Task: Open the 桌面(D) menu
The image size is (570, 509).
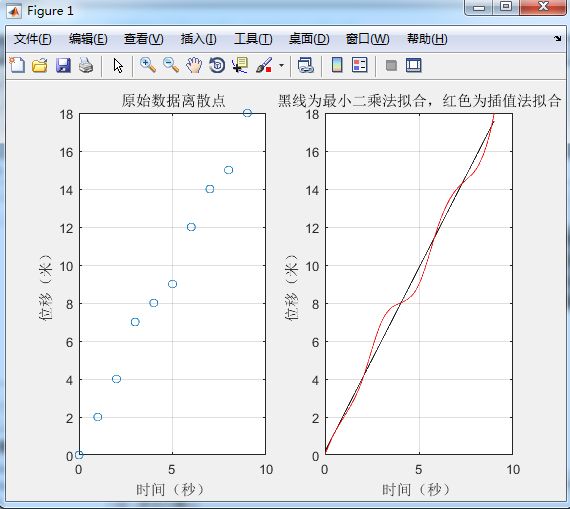Action: (309, 39)
